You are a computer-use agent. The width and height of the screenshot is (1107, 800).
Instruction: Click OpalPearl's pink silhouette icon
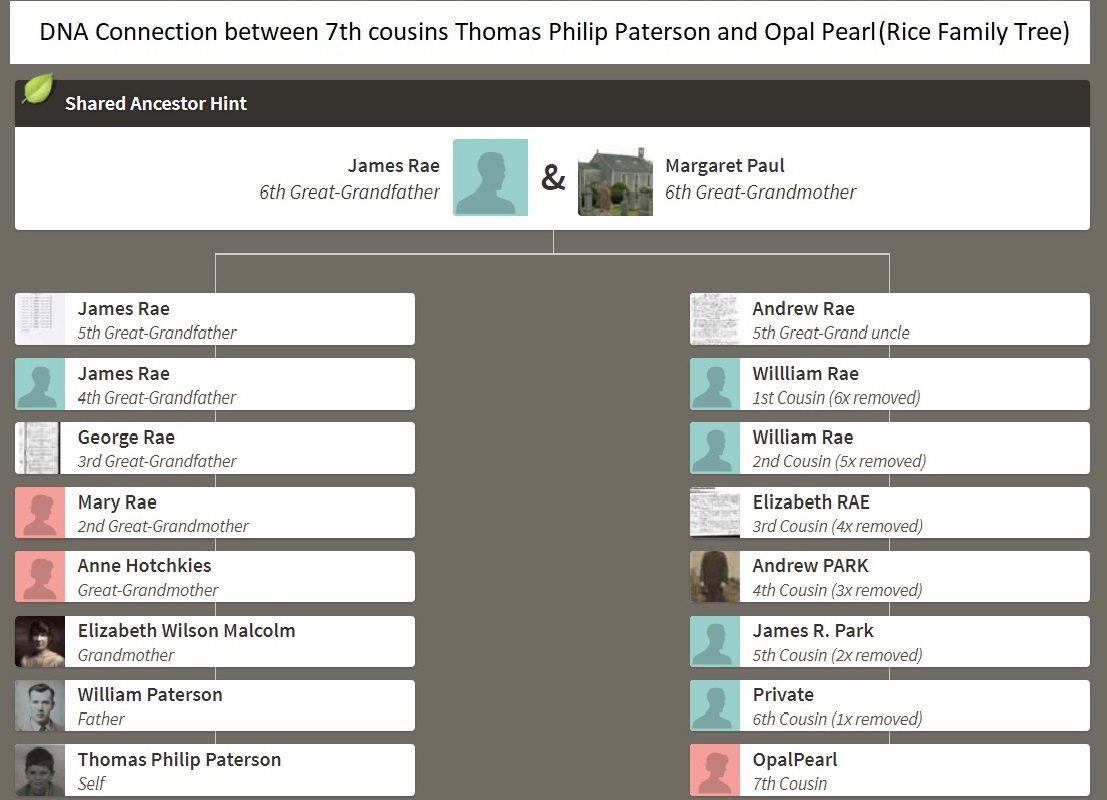tap(714, 770)
